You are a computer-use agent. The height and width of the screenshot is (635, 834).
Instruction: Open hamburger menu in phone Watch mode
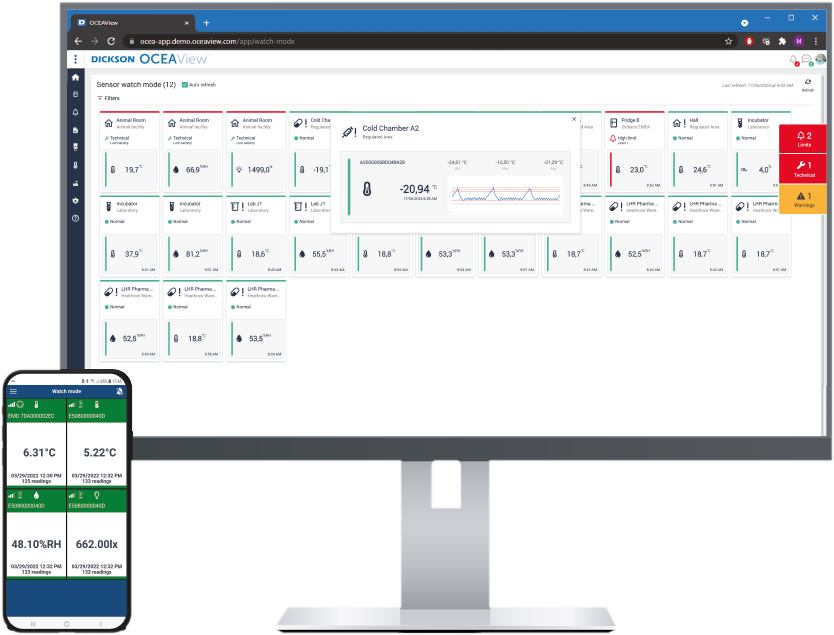13,391
